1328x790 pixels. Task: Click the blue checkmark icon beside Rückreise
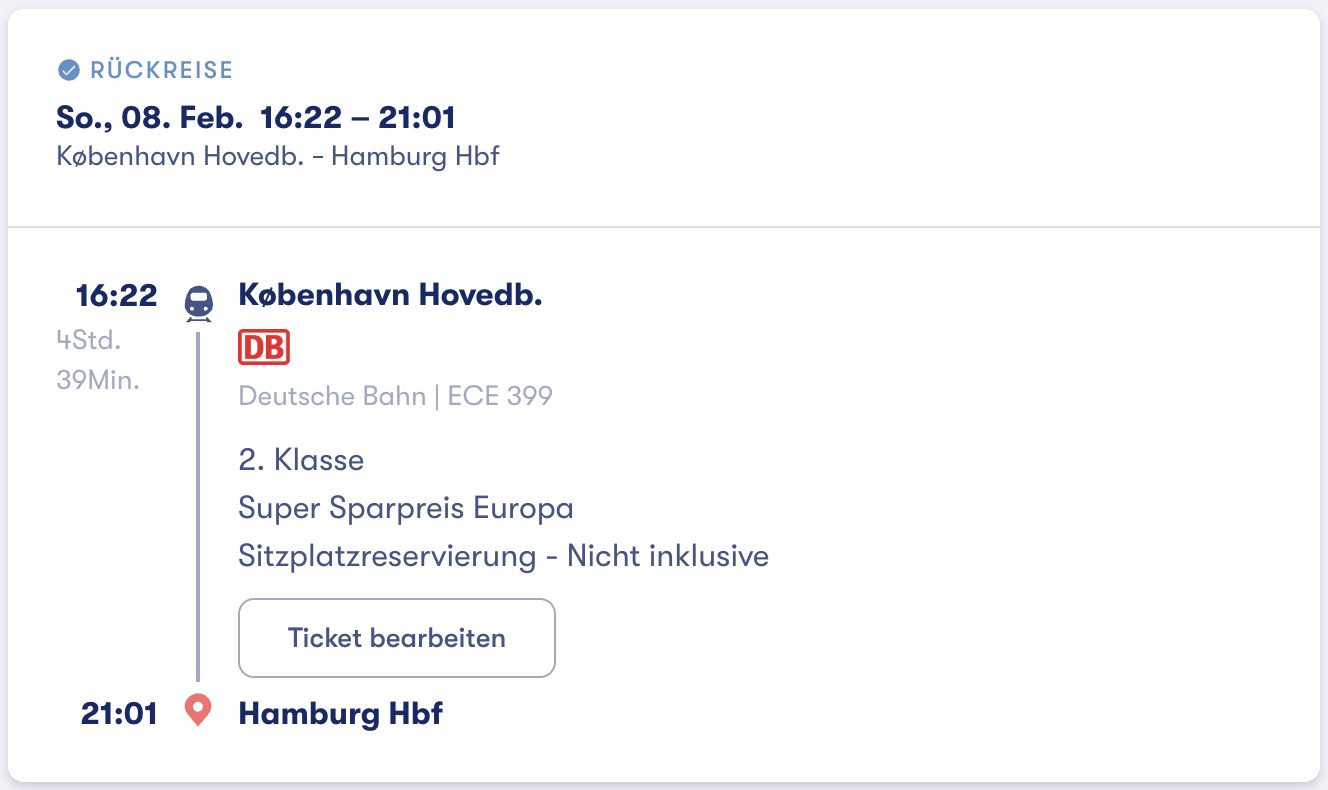point(69,70)
